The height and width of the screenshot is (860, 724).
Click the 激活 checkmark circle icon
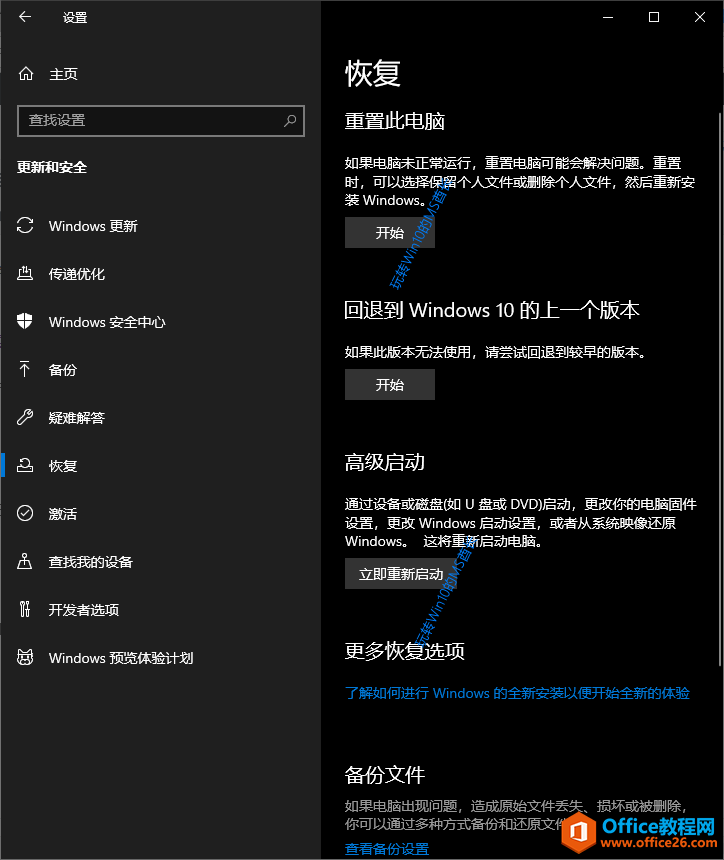[25, 513]
